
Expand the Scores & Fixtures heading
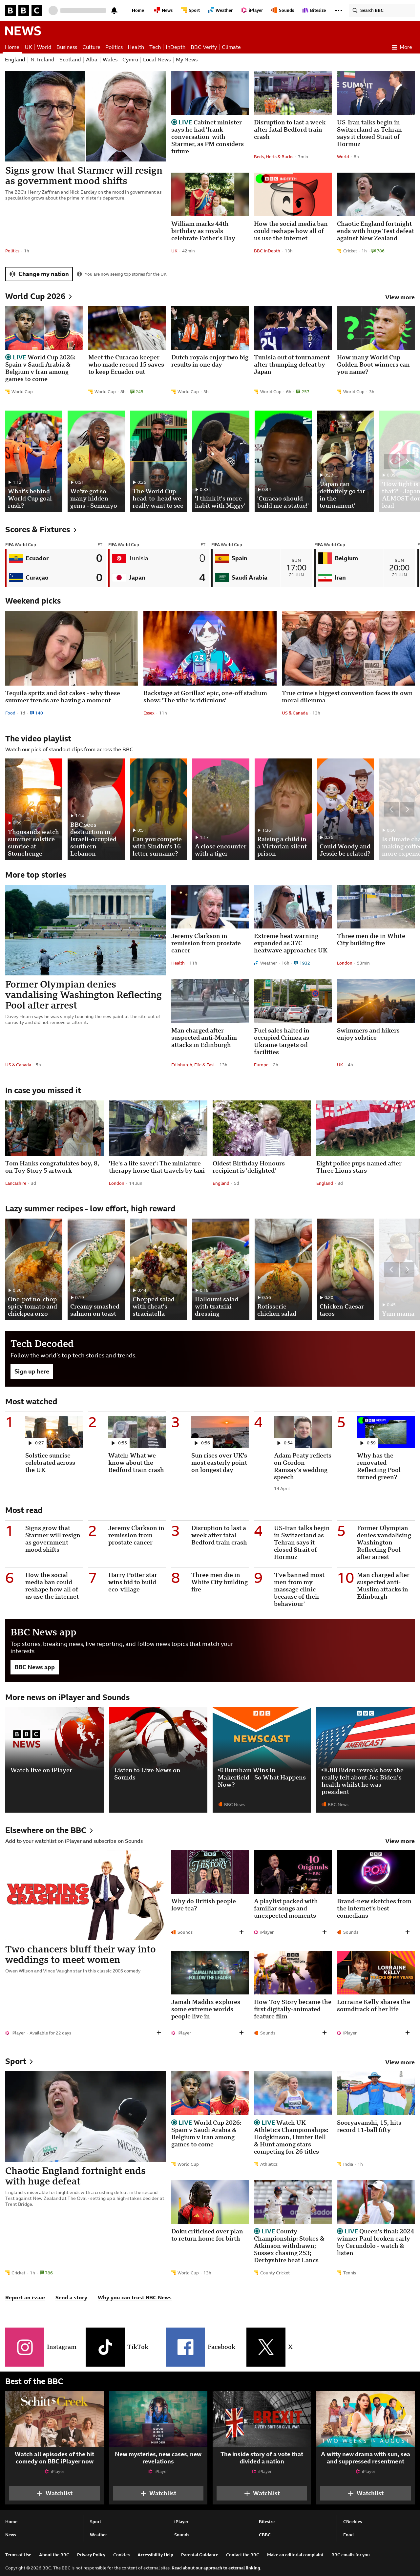point(41,530)
